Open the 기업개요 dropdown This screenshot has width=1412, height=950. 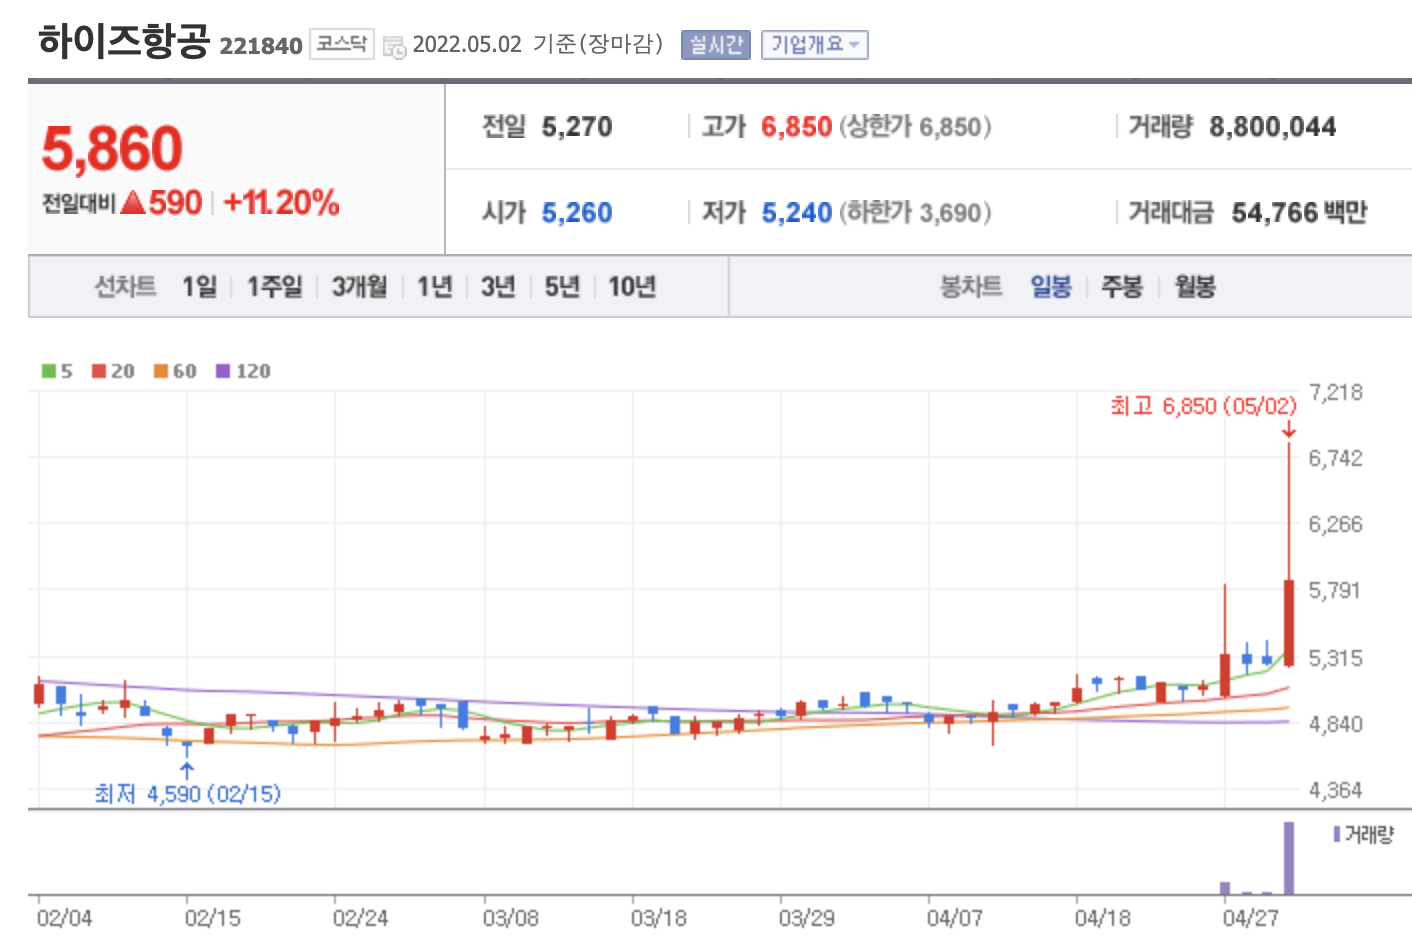coord(814,45)
